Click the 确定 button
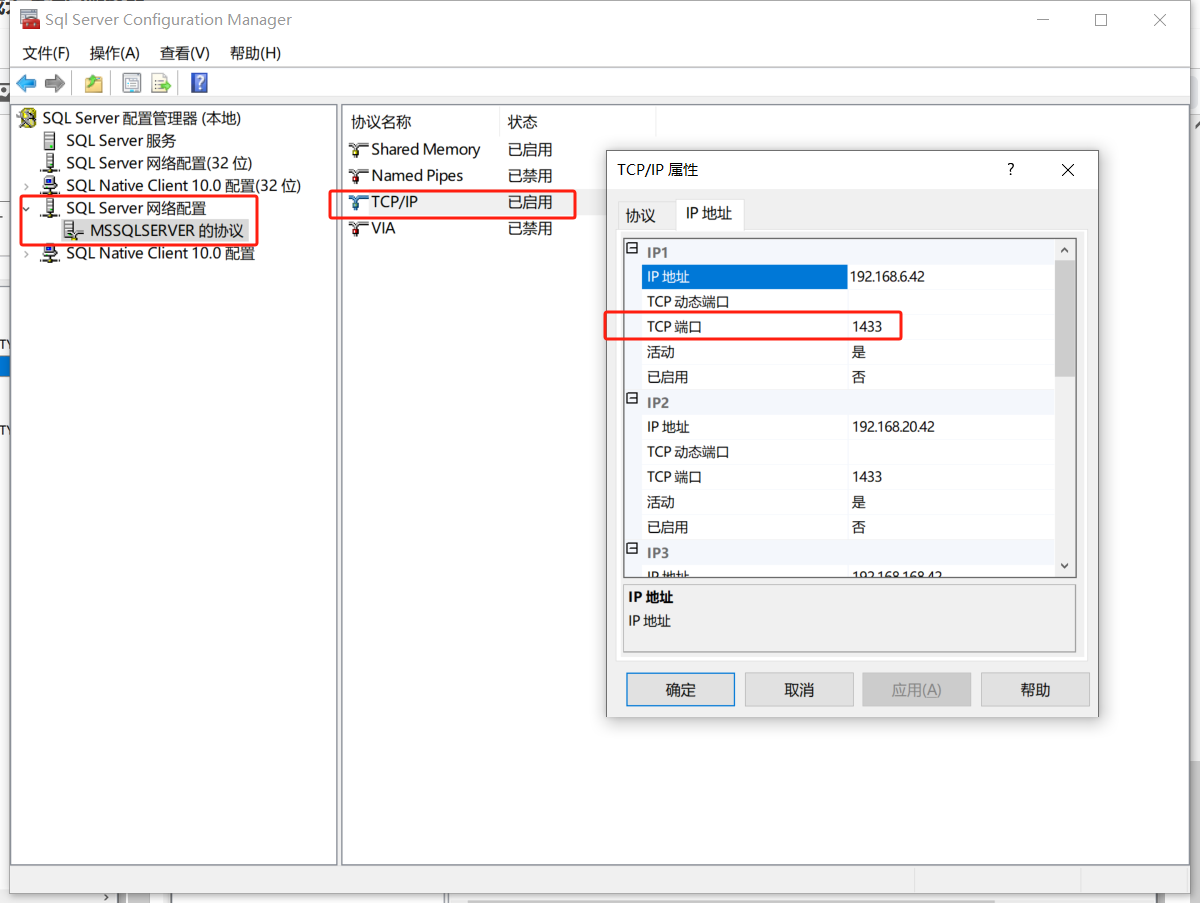This screenshot has height=903, width=1200. 681,690
